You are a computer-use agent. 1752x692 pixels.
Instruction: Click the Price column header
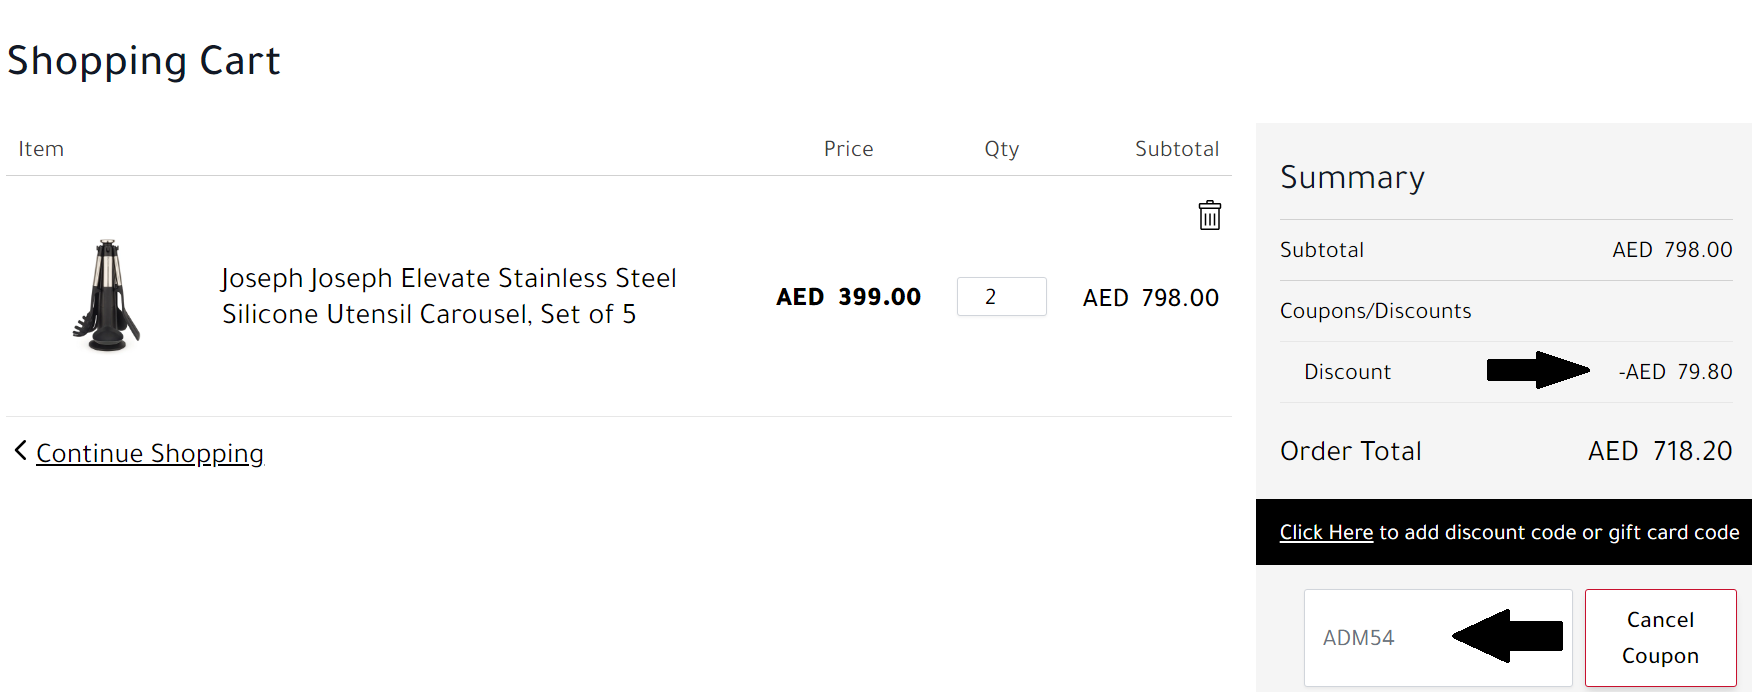(x=848, y=149)
